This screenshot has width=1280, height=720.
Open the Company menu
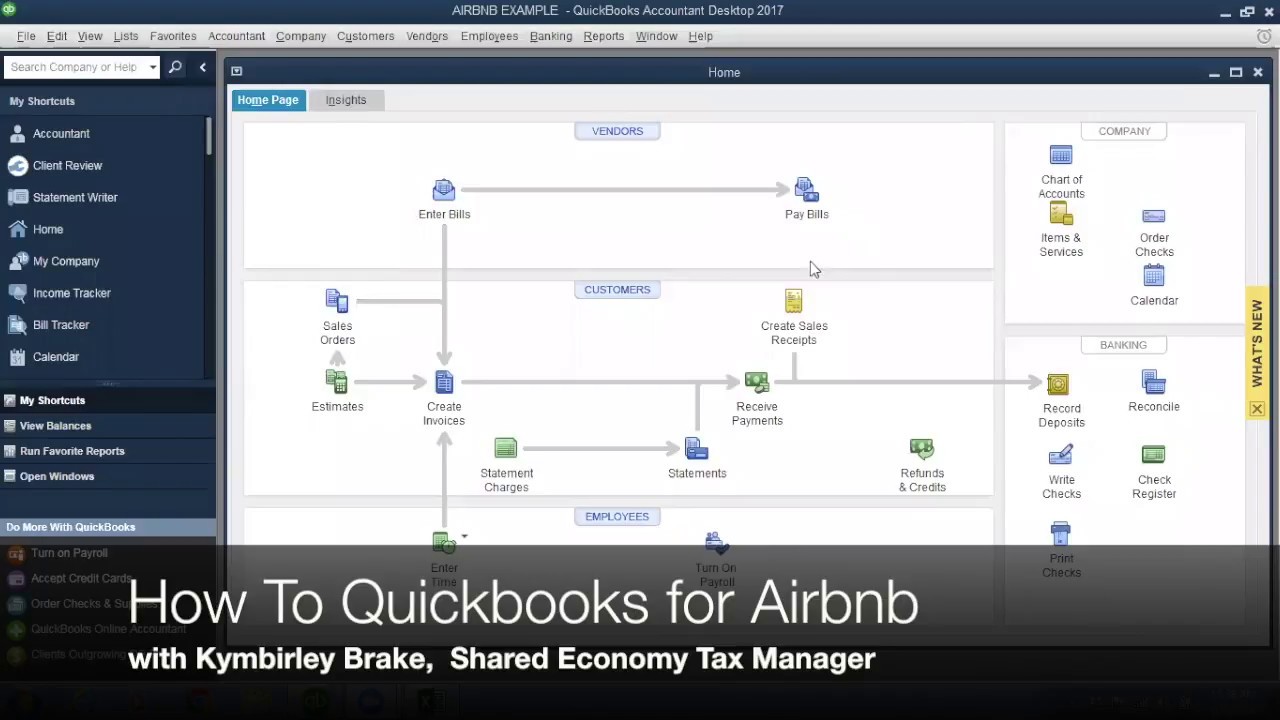301,36
